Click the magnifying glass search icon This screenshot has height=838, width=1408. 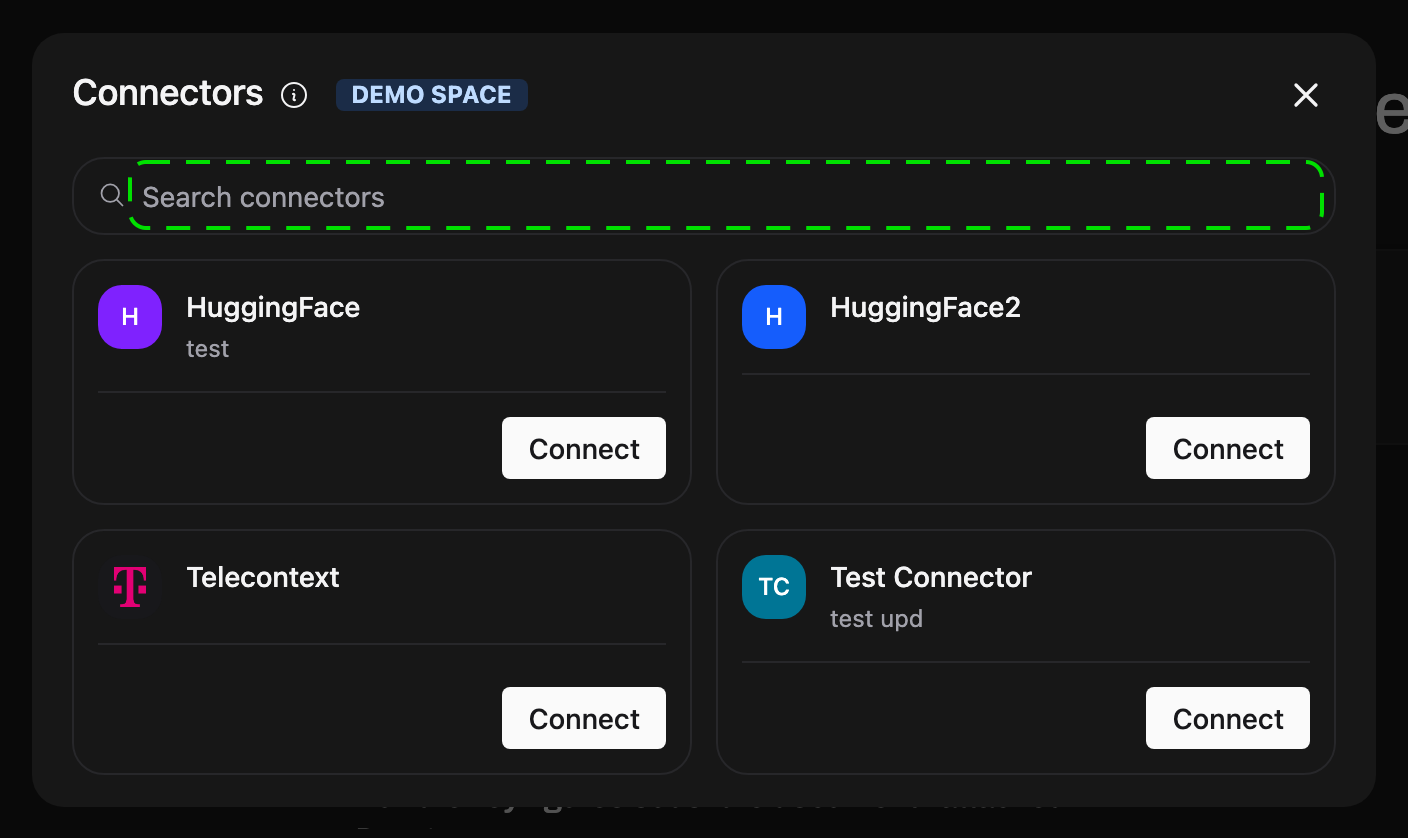pyautogui.click(x=112, y=195)
